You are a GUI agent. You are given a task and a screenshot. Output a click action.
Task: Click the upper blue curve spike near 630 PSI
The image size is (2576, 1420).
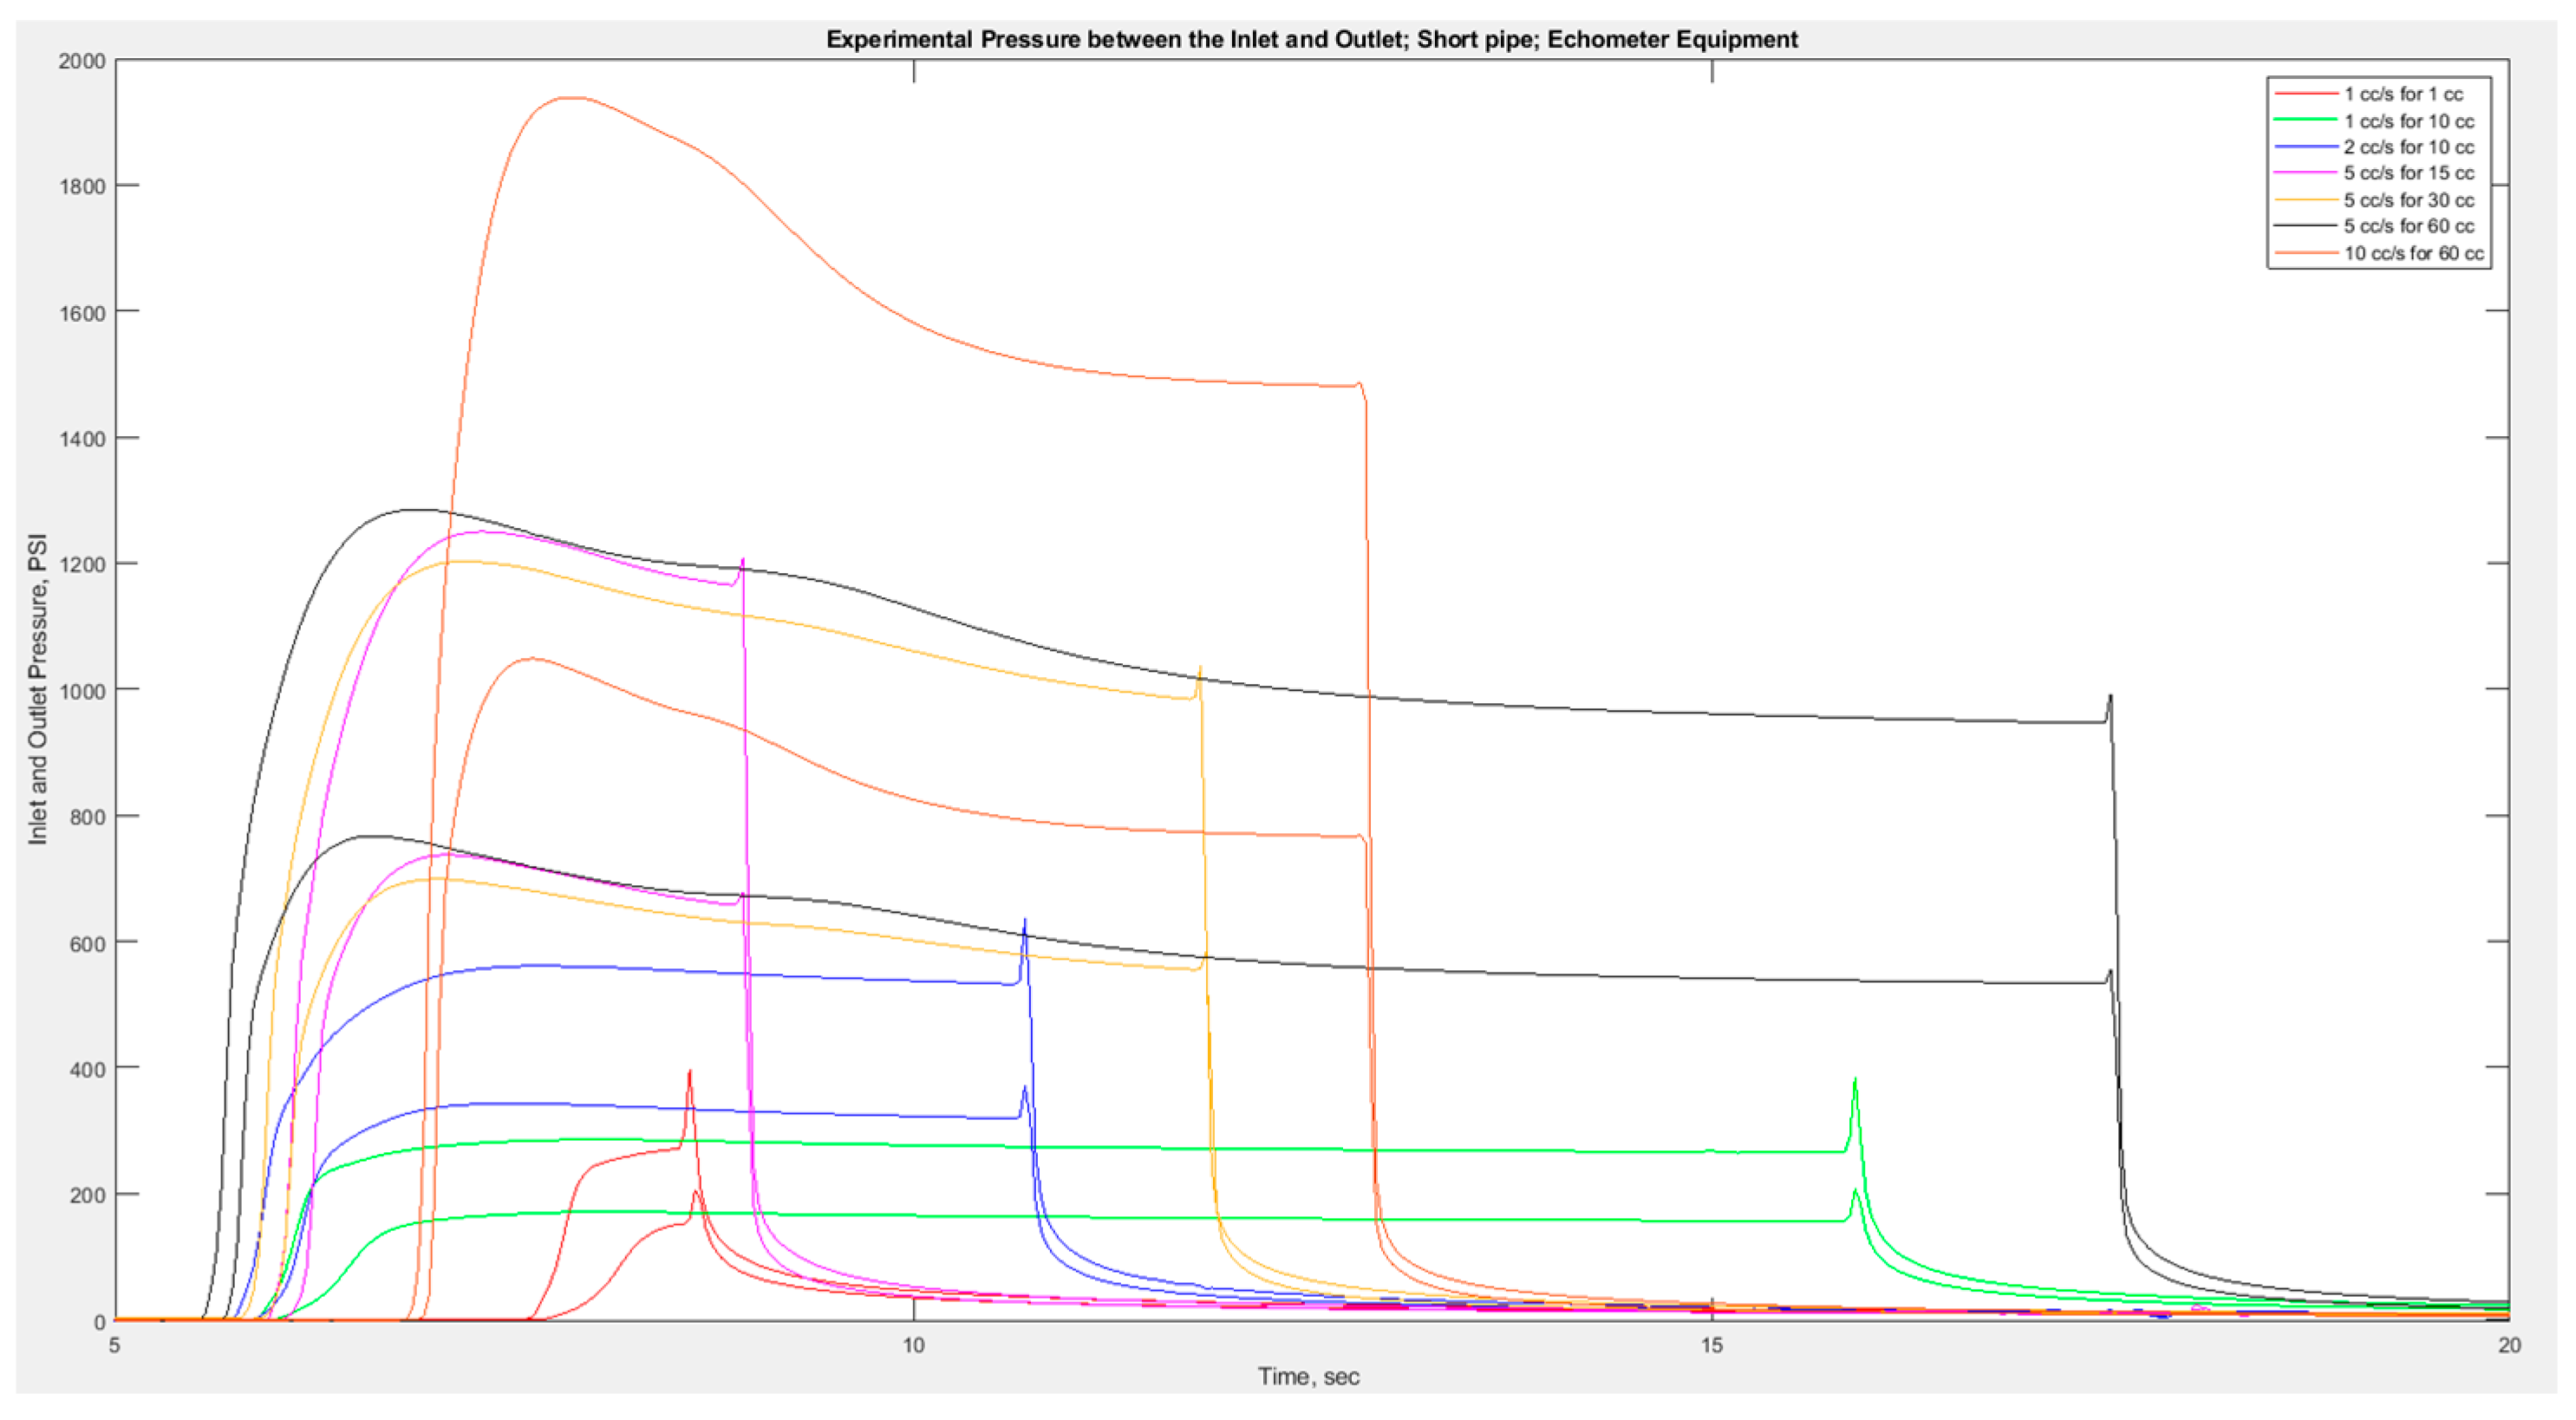1025,921
